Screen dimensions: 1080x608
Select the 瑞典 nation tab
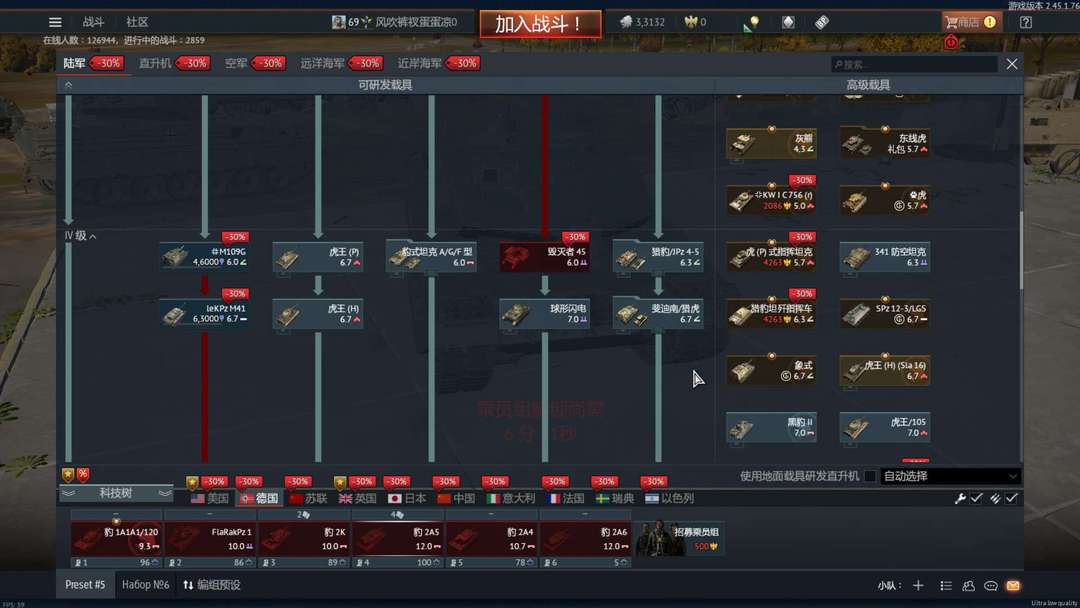614,498
